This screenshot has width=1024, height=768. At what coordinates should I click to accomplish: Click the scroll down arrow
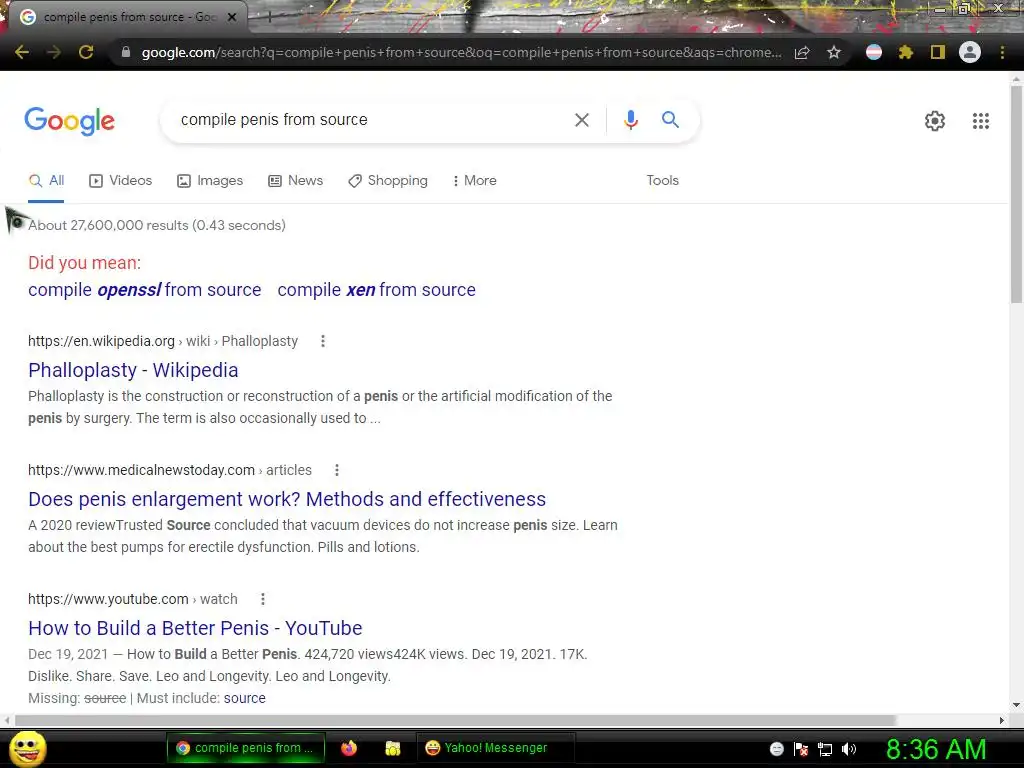[1016, 705]
